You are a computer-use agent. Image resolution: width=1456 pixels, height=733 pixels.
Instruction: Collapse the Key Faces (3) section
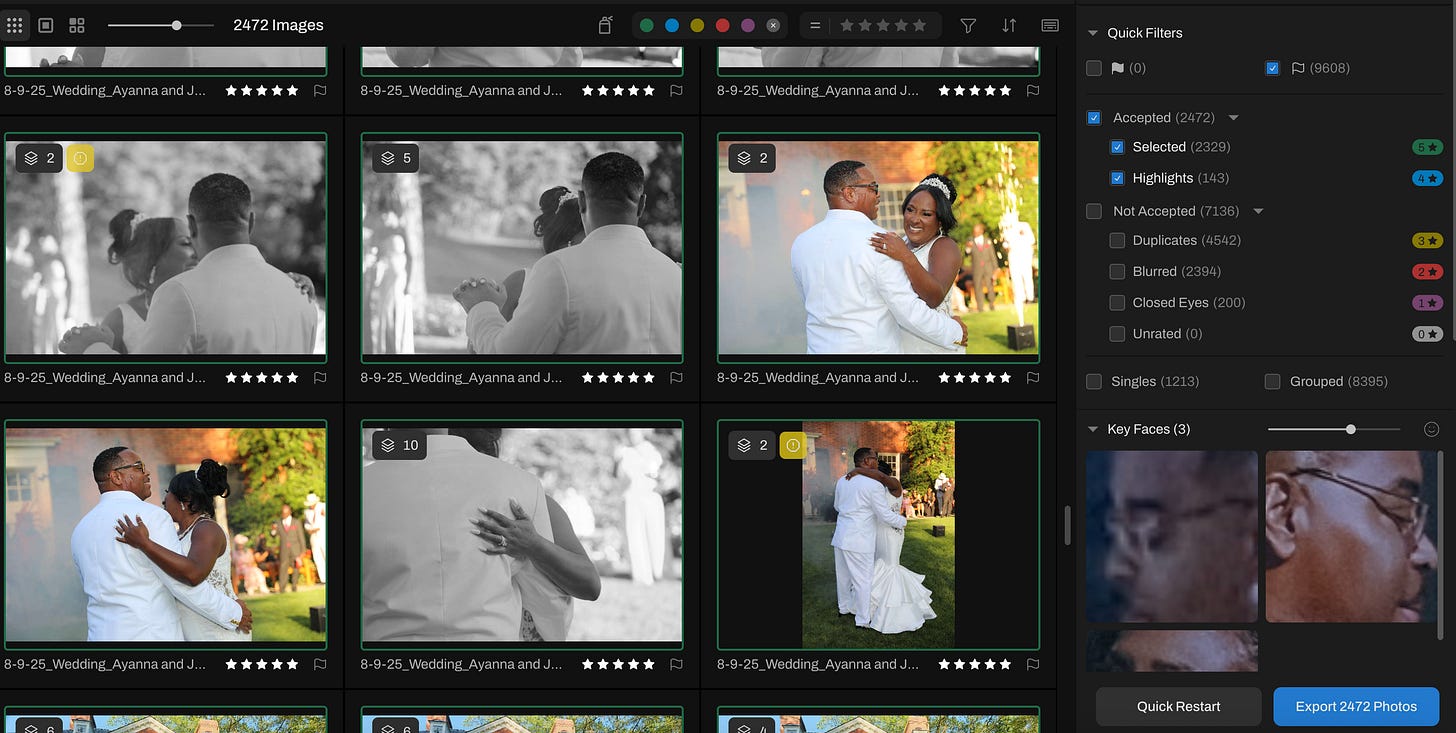coord(1093,429)
